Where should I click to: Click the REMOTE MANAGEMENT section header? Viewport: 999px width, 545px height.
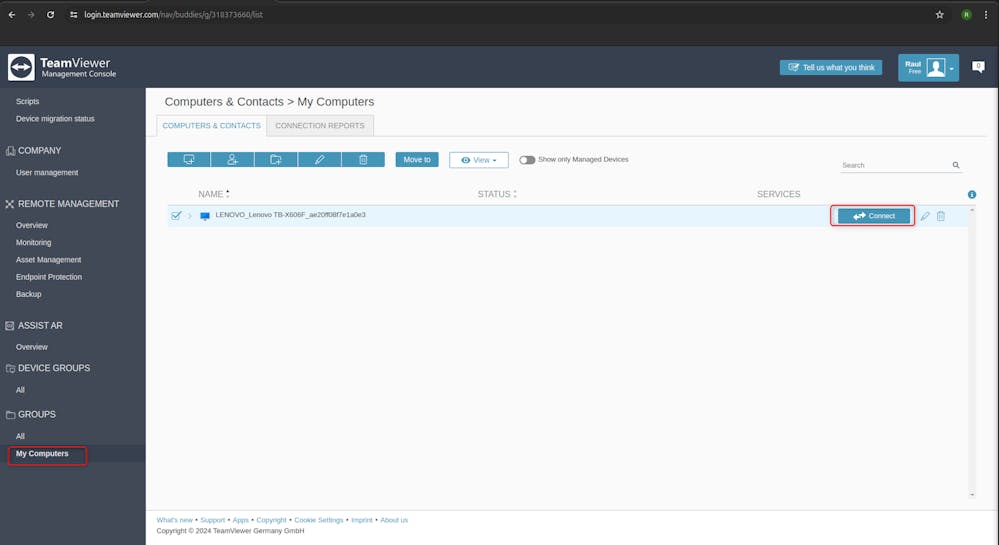tap(68, 204)
